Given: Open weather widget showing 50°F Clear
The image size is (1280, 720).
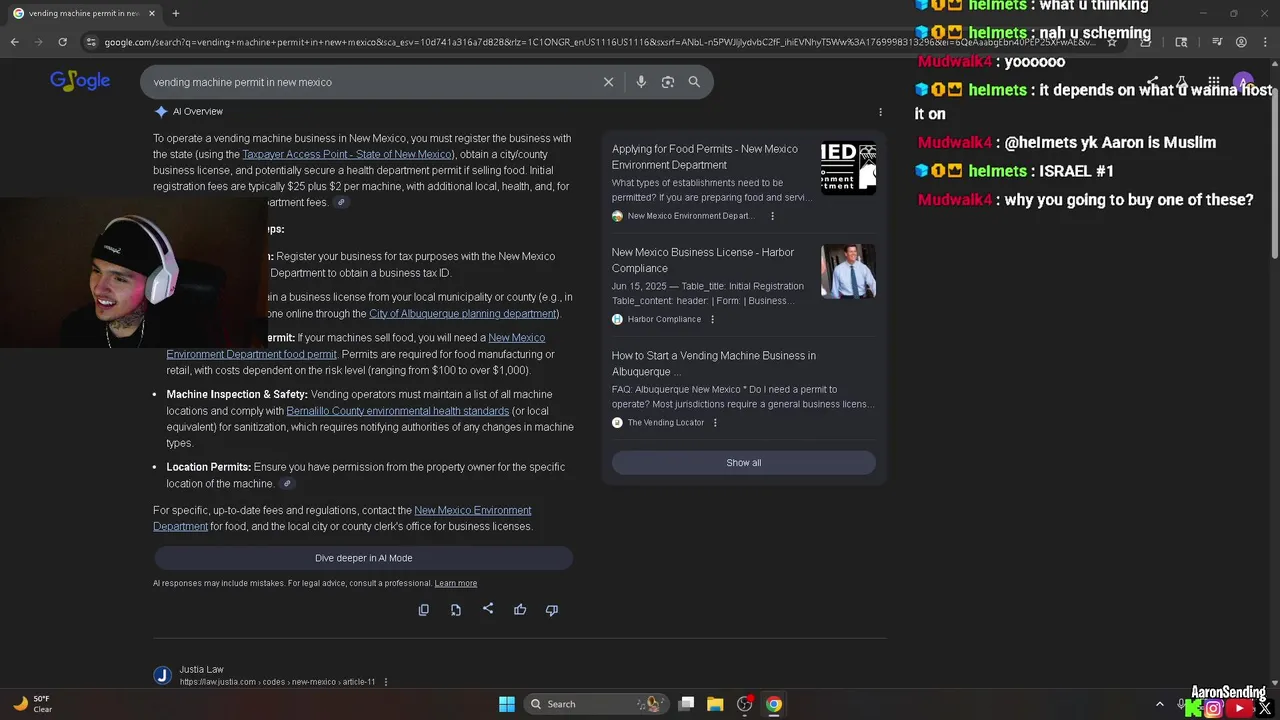Looking at the screenshot, I should click(x=32, y=704).
